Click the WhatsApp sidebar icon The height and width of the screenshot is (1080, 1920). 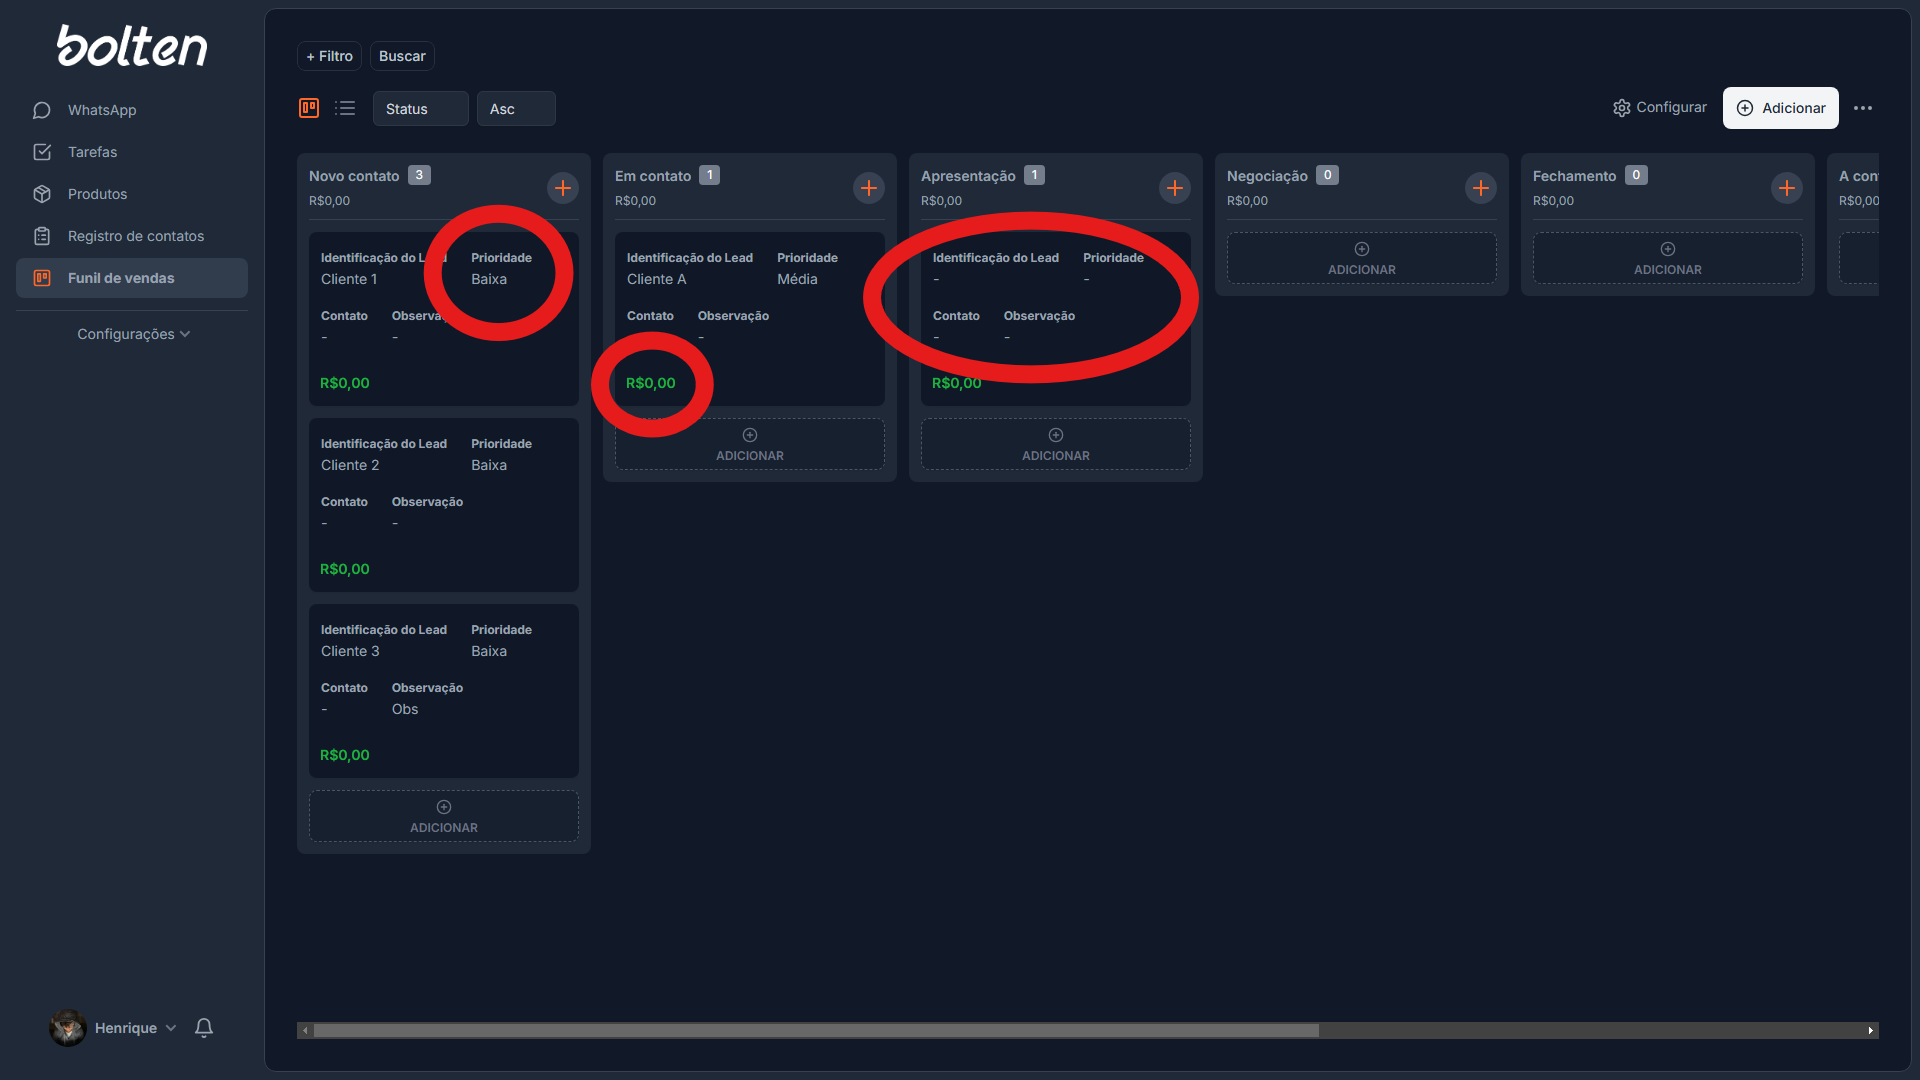[x=42, y=109]
